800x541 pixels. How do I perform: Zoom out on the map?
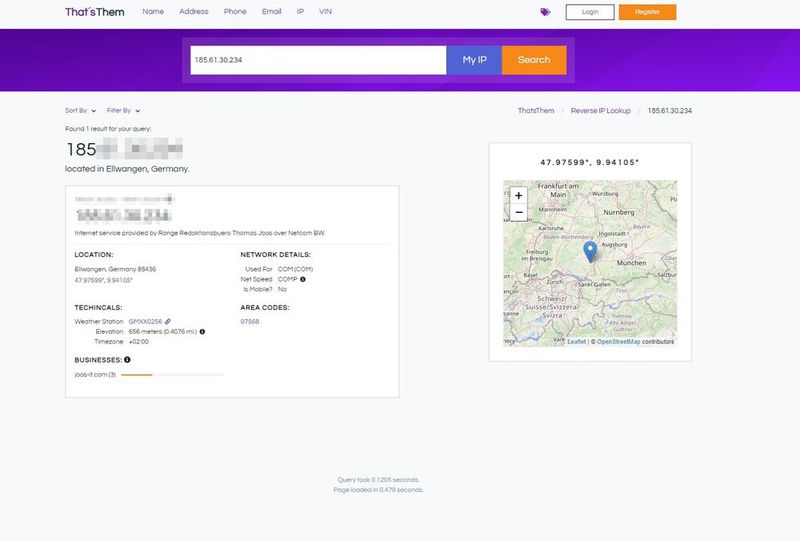coord(518,213)
